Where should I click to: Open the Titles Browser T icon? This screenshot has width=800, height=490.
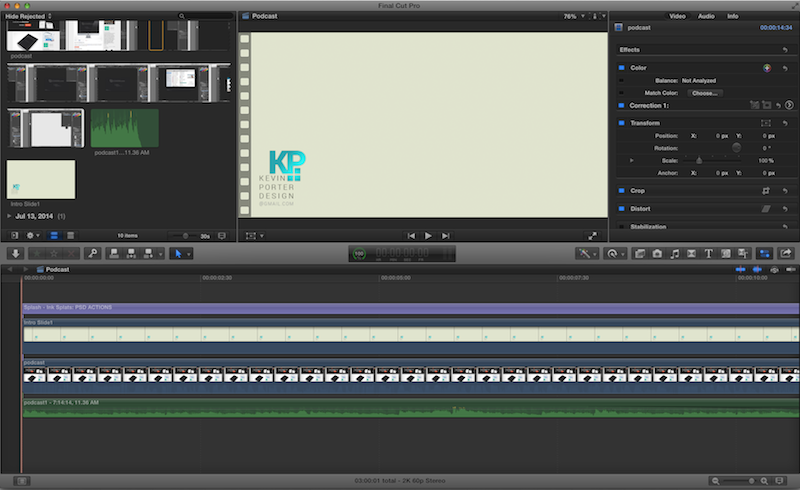pos(709,254)
